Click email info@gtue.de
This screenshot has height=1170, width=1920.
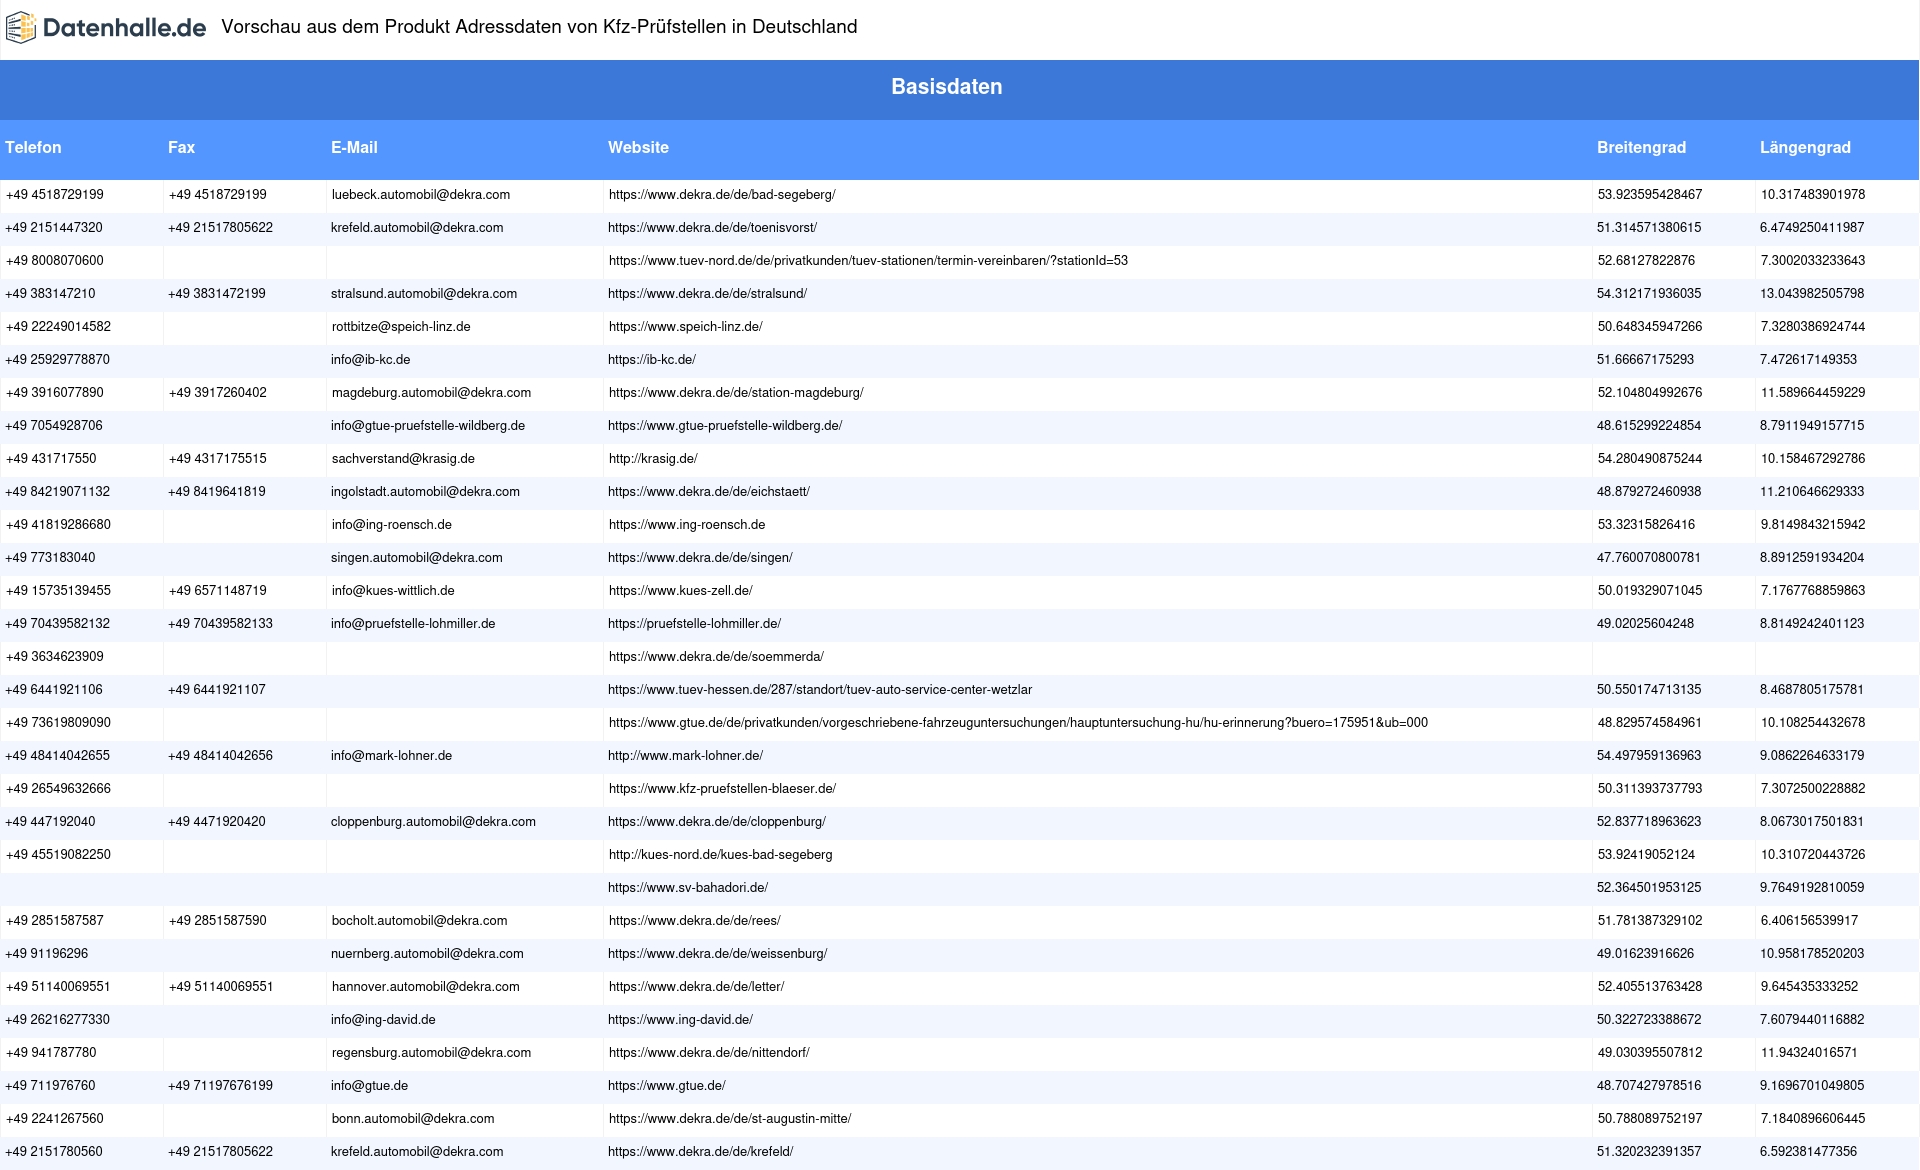click(369, 1086)
